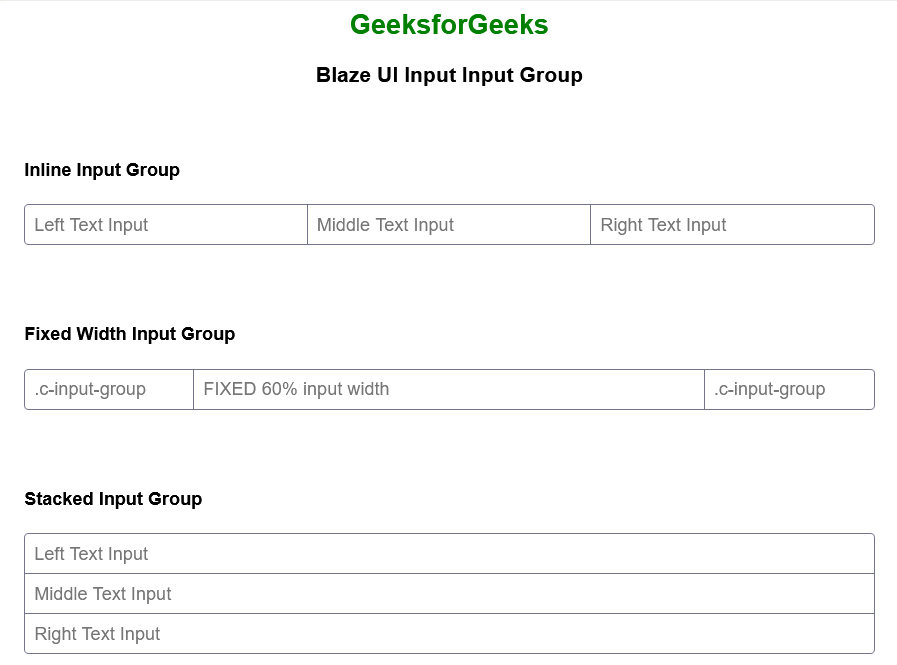Click the green GeeksforGeeks title
The image size is (897, 665).
point(449,25)
